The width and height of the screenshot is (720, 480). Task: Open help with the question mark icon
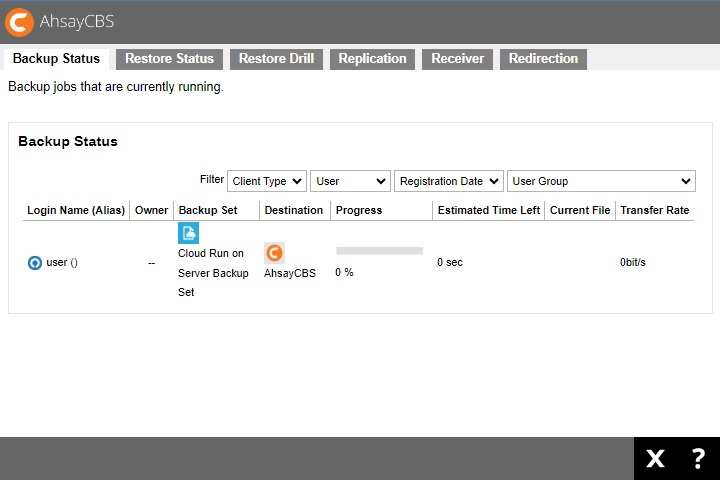click(x=698, y=459)
